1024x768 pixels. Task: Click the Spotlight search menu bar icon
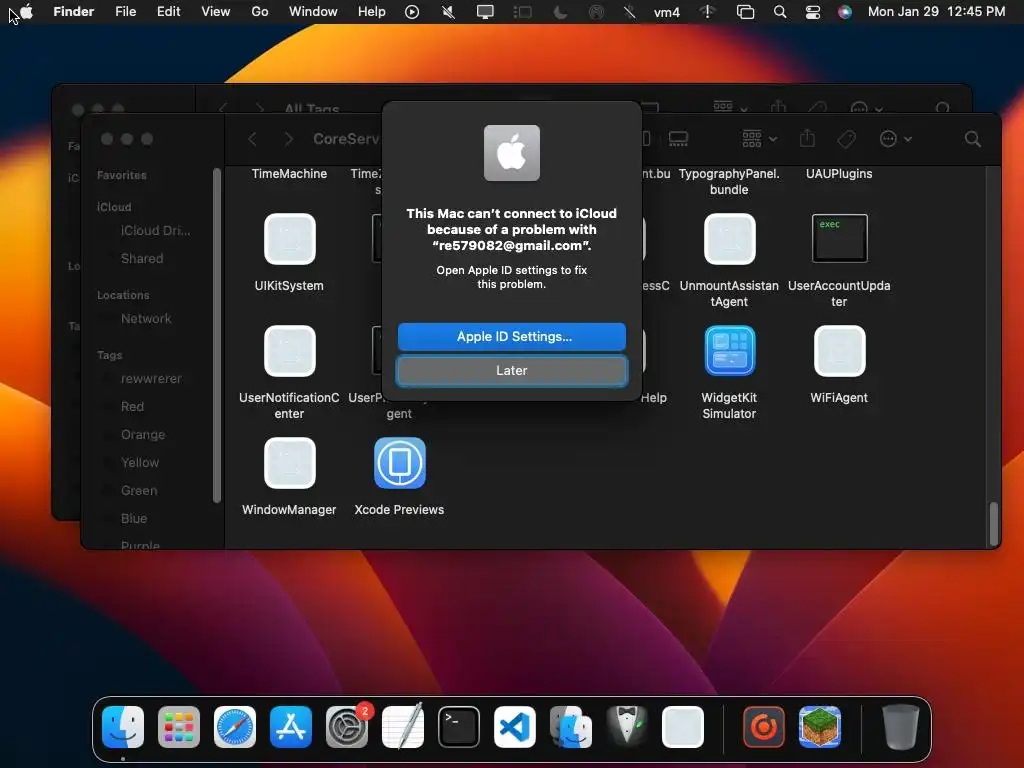click(x=780, y=12)
